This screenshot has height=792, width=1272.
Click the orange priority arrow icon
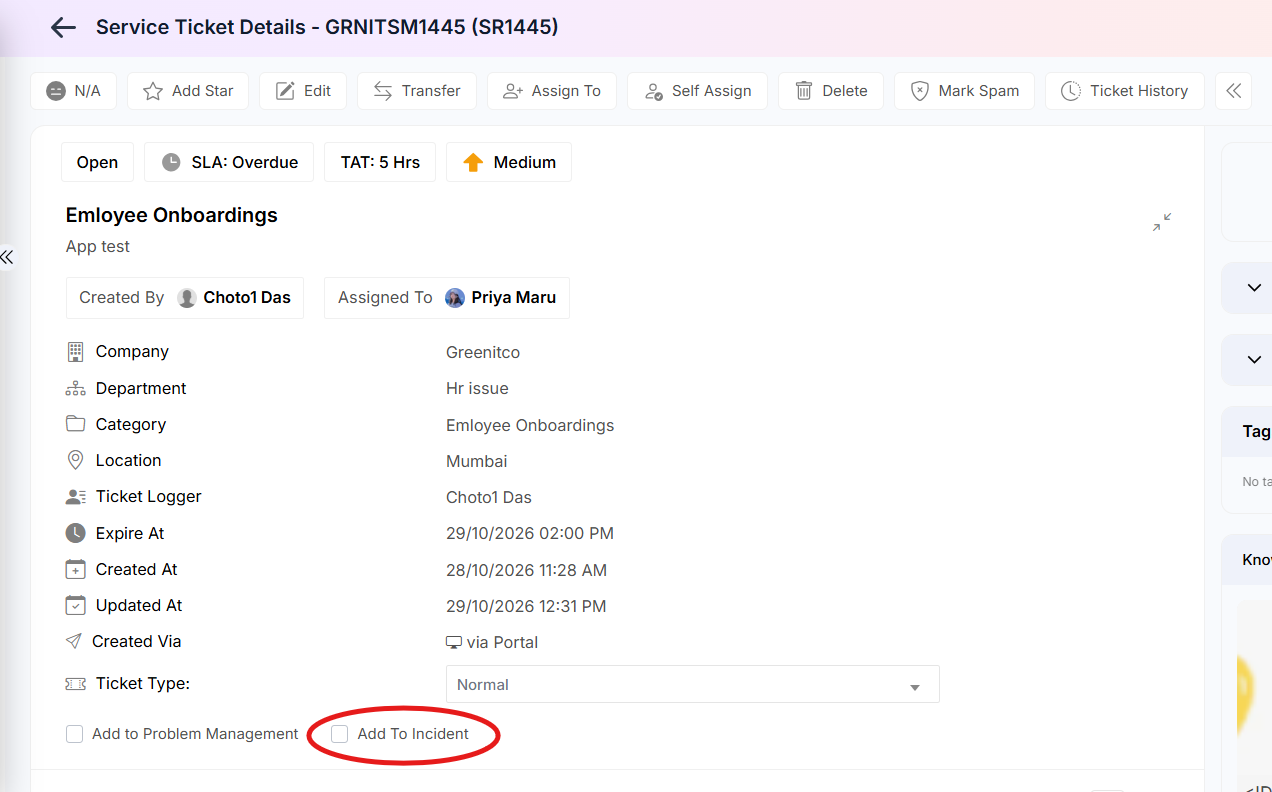(x=473, y=162)
